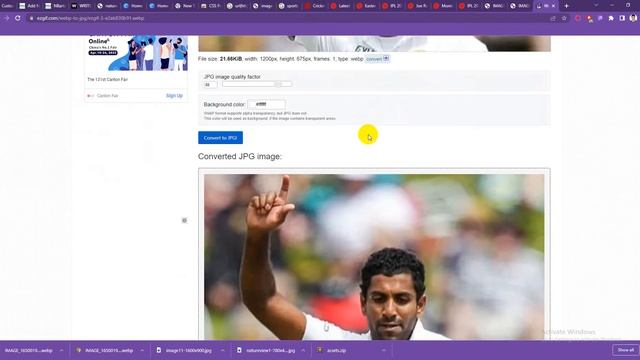The image size is (640, 360).
Task: Close the active ezgif tab
Action: point(553,6)
